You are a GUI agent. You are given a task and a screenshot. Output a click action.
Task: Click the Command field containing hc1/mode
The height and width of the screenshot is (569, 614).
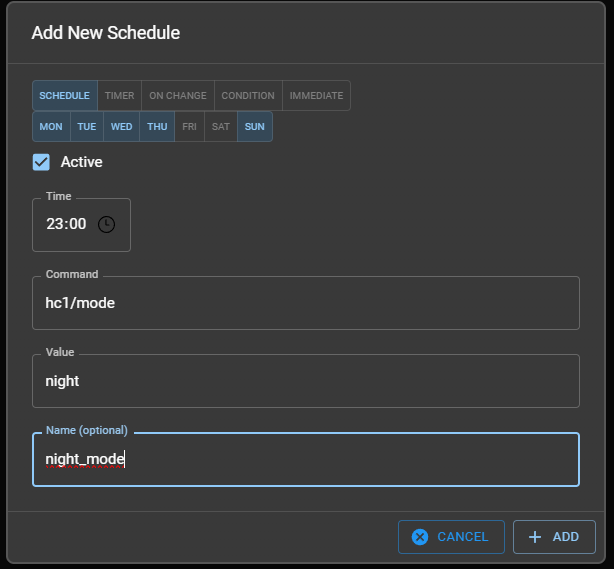305,303
